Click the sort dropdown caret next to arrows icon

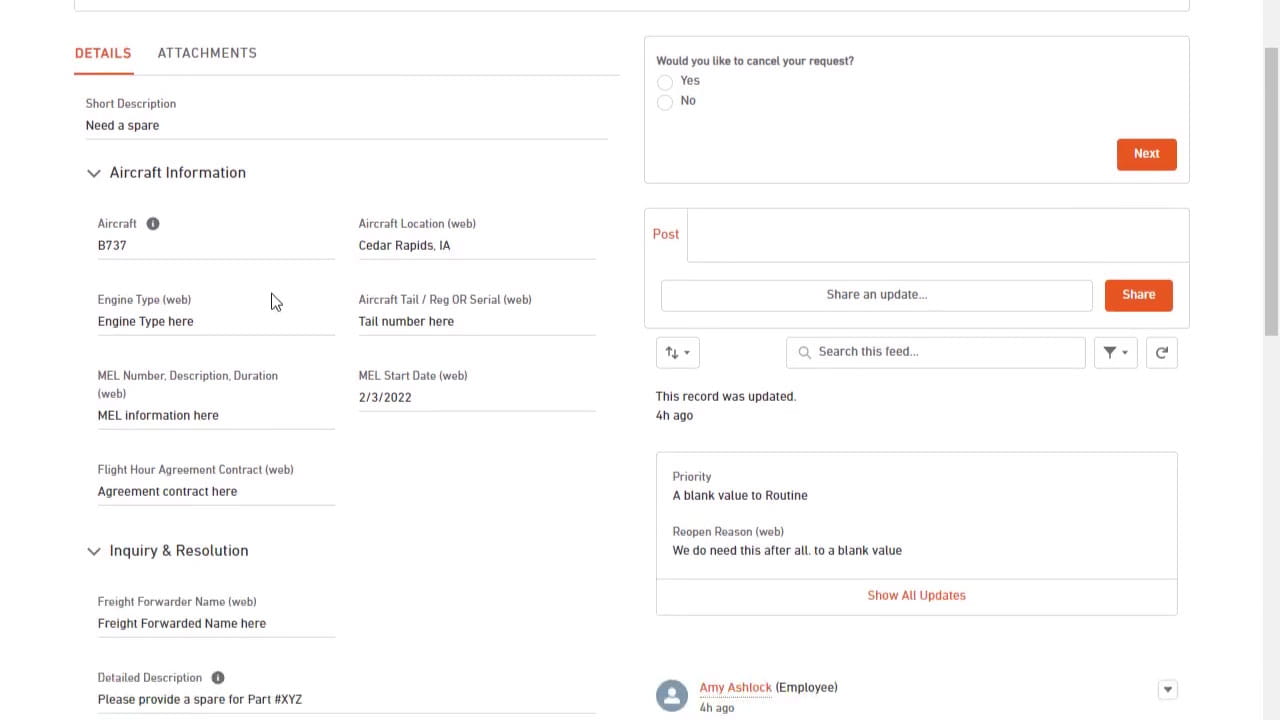click(686, 352)
